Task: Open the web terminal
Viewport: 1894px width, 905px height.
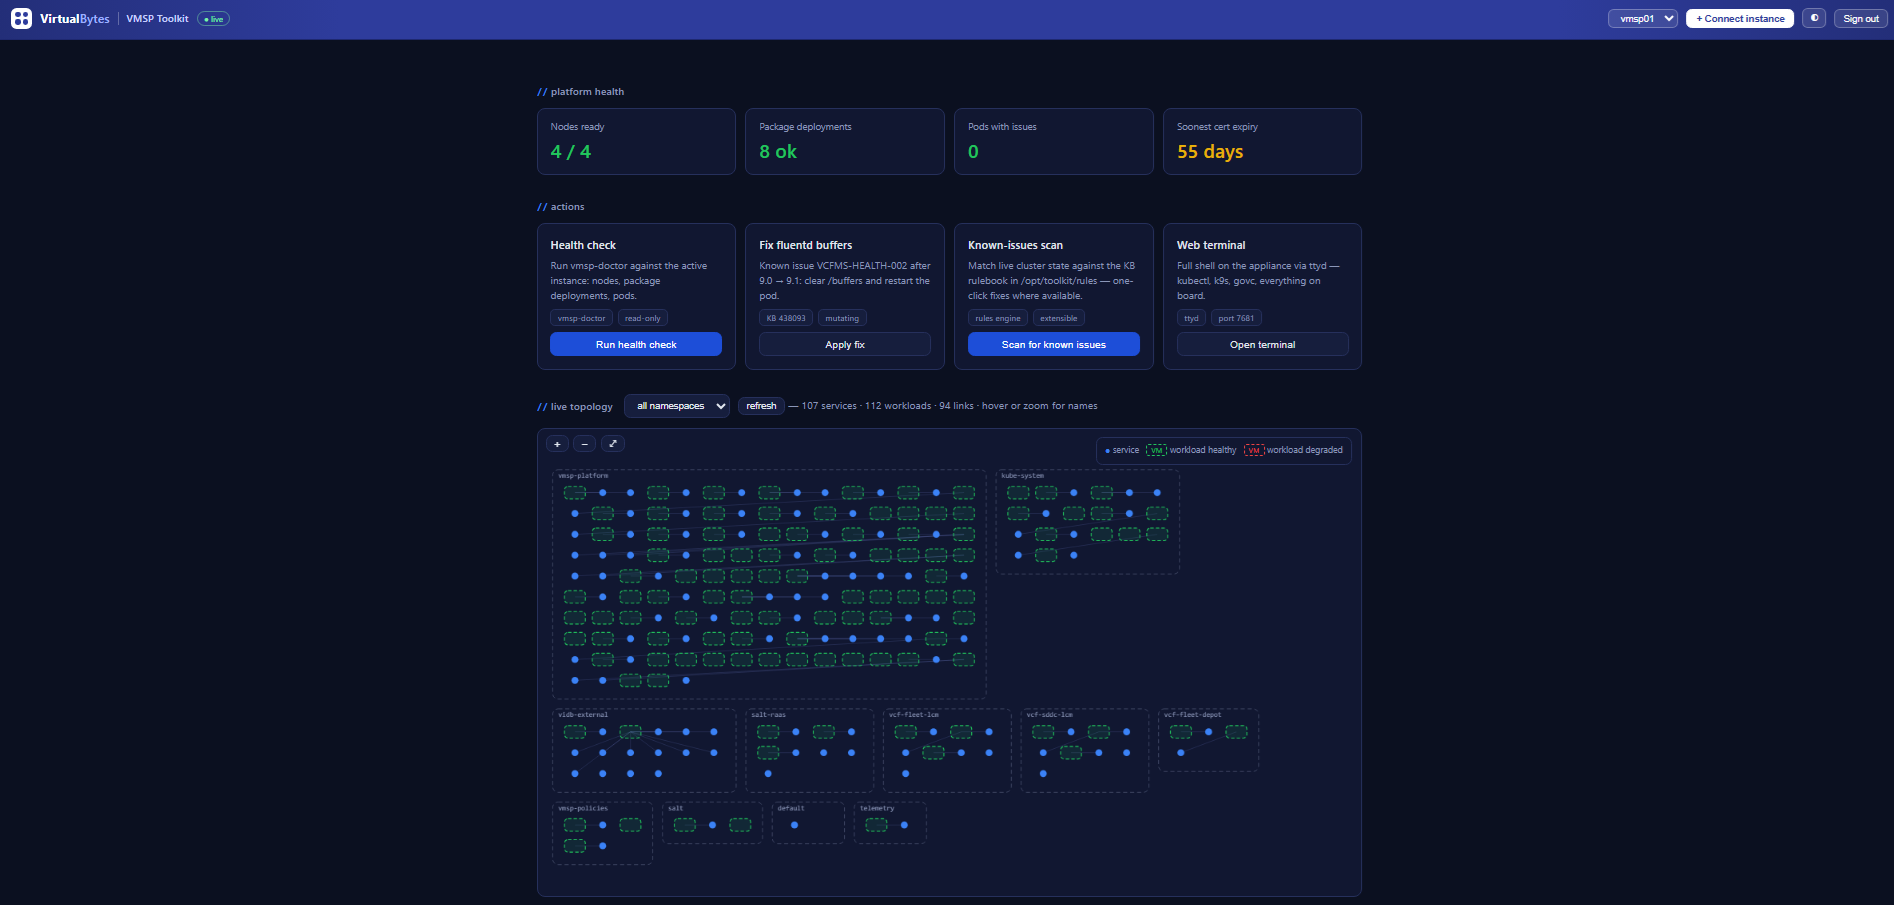Action: [1262, 344]
